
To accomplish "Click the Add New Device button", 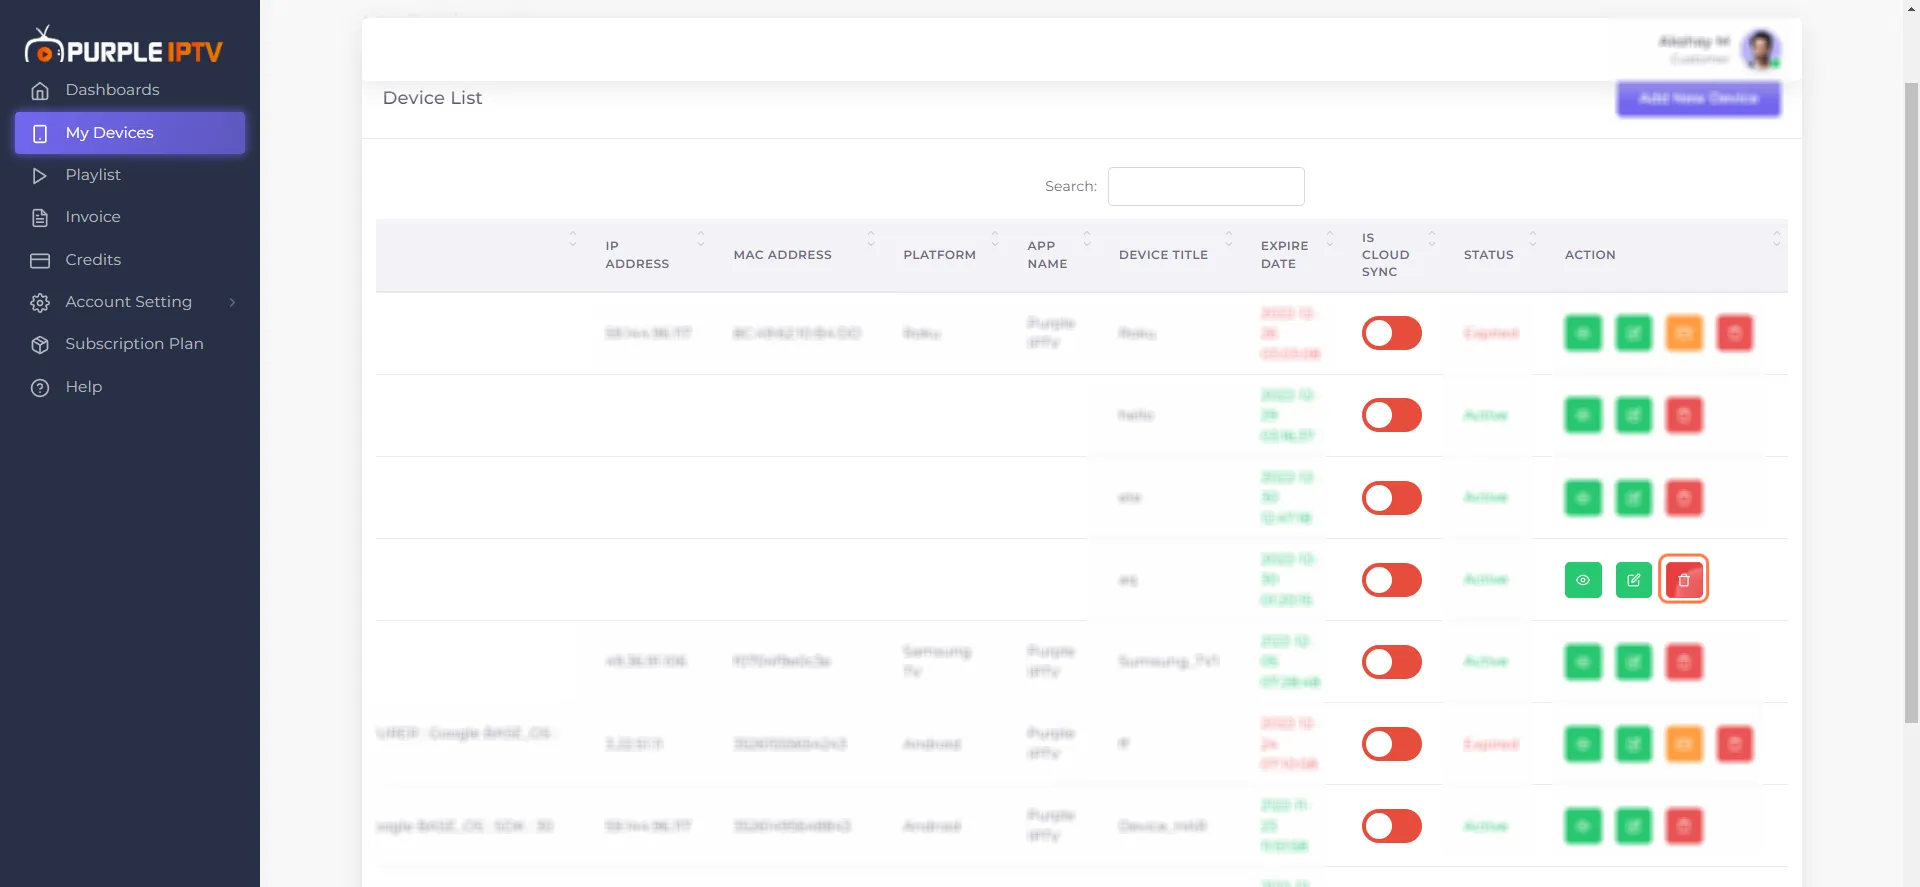I will [1699, 98].
